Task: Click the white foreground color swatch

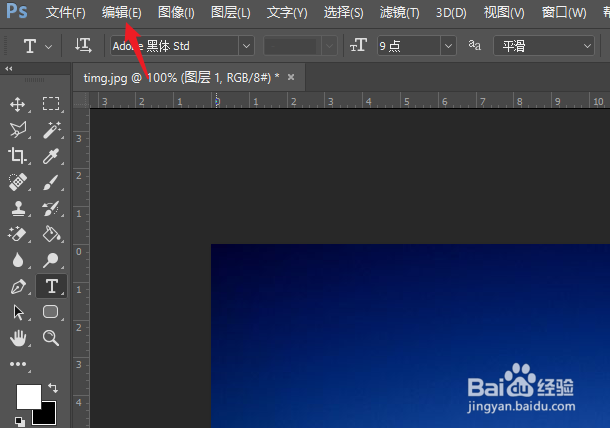Action: [28, 396]
